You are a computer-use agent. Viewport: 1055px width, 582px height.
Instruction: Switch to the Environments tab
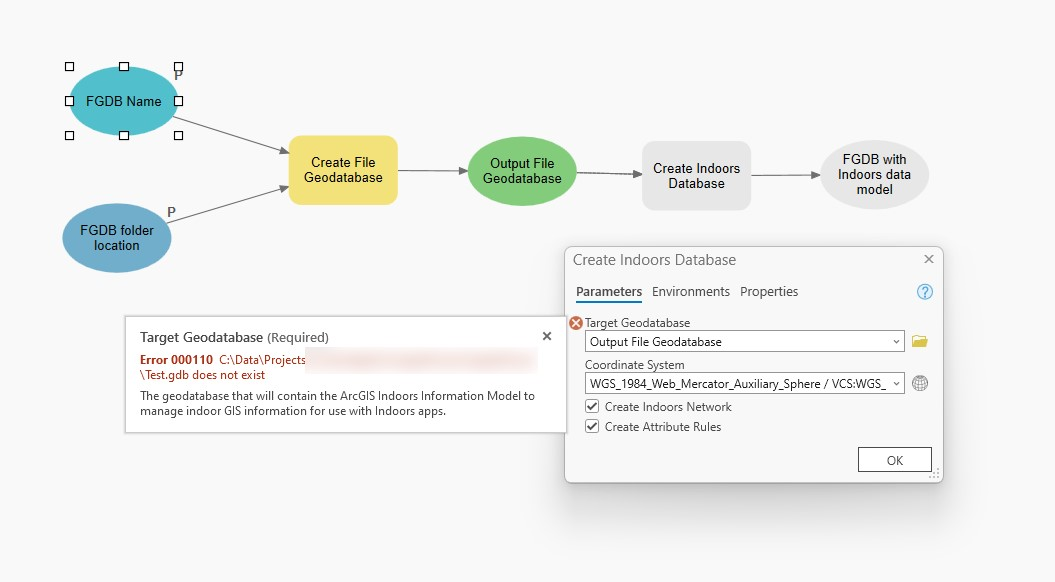point(690,291)
